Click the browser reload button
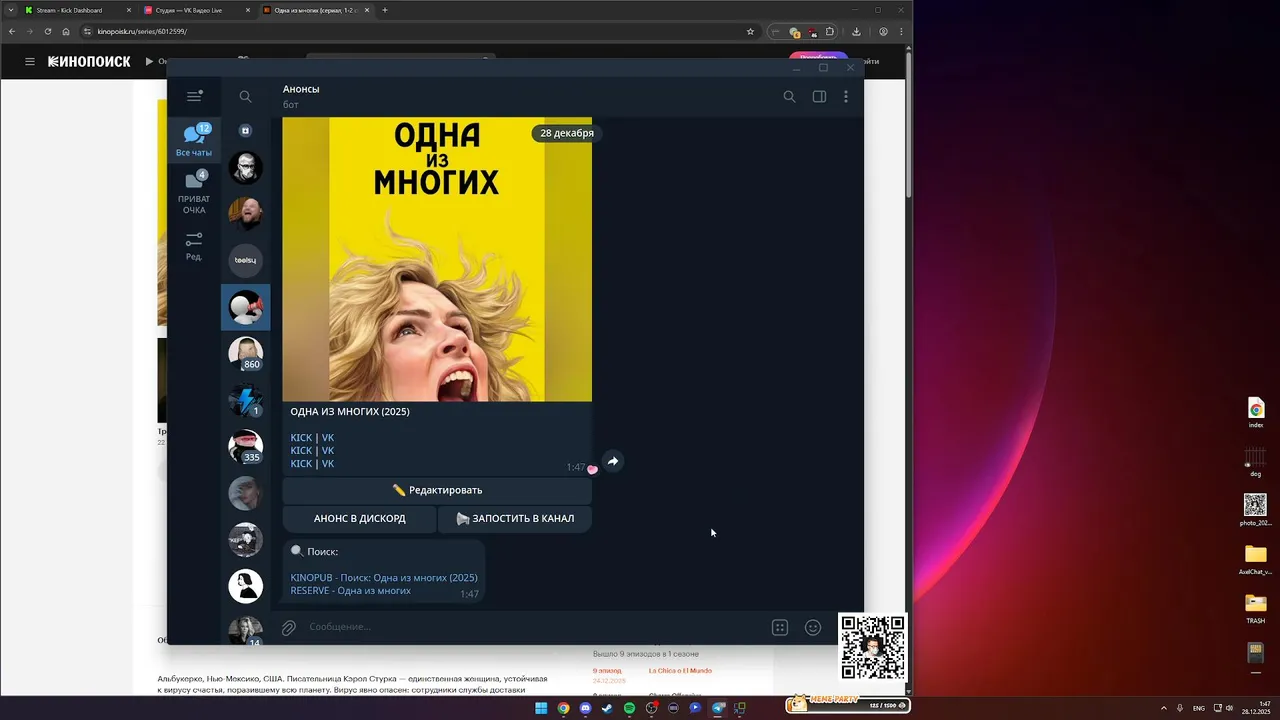This screenshot has height=720, width=1280. [x=47, y=31]
